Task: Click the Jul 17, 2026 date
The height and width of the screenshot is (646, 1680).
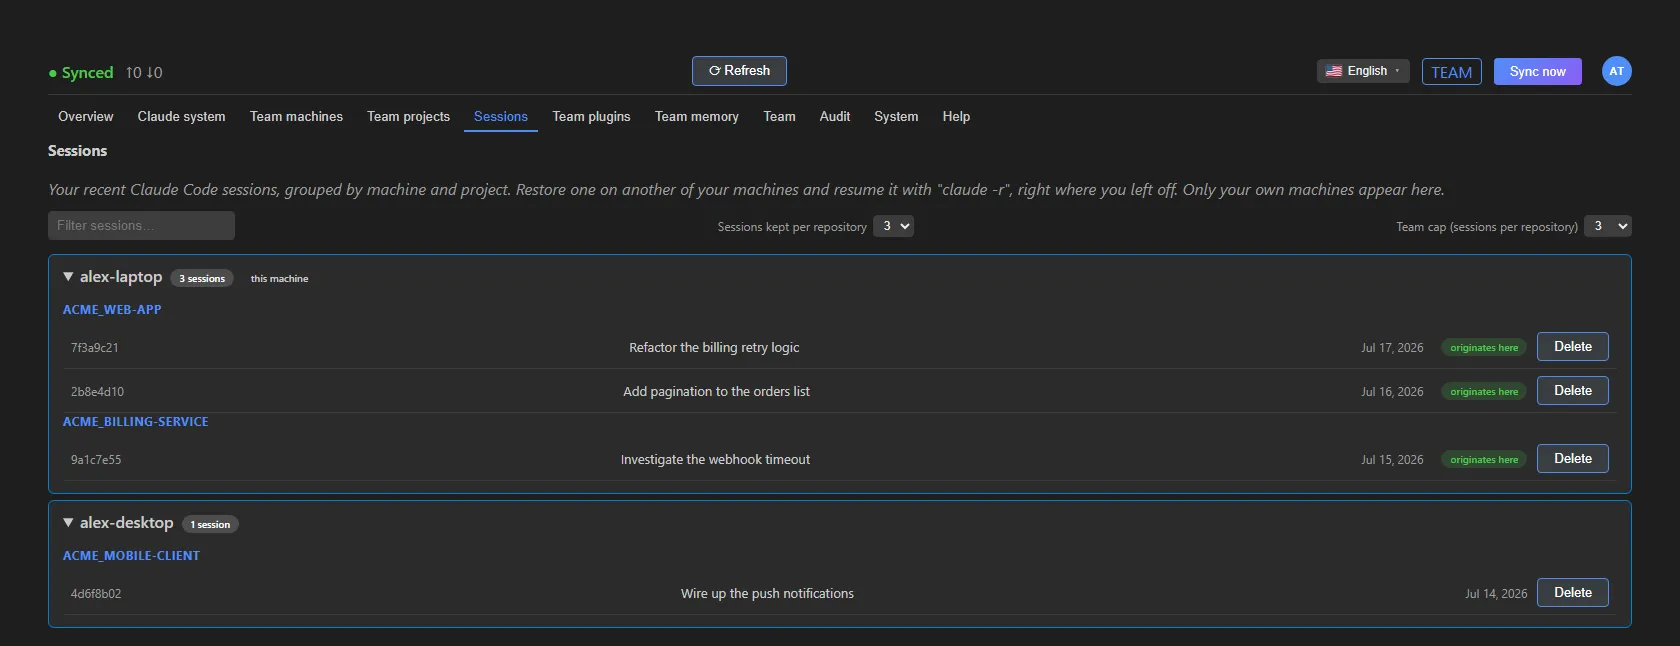Action: [1392, 348]
